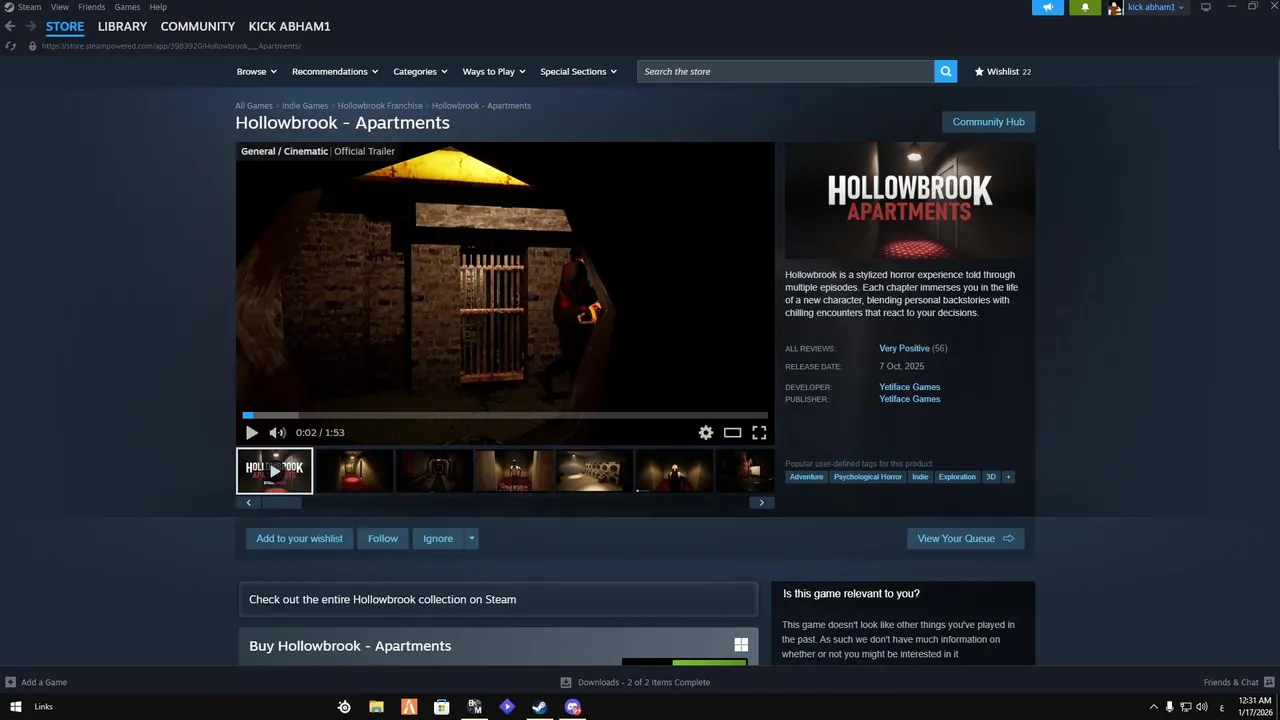Toggle theater mode on the video player
The height and width of the screenshot is (720, 1280).
(733, 433)
